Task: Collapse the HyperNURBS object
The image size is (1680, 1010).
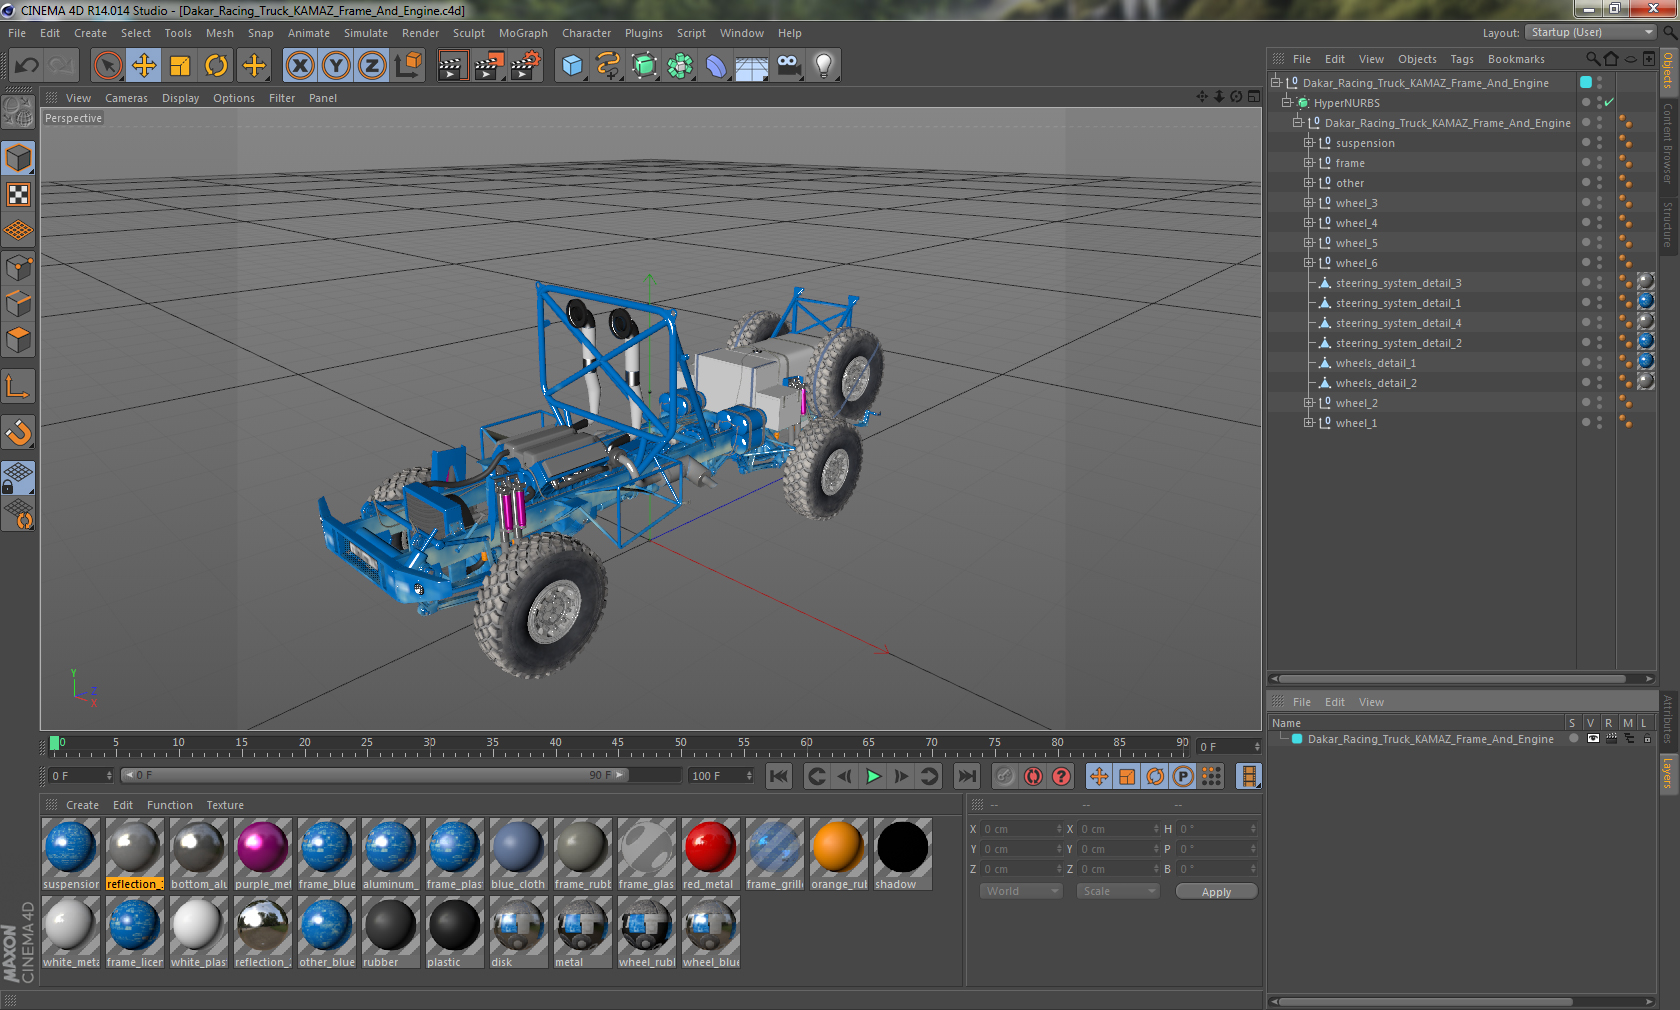Action: pyautogui.click(x=1287, y=103)
